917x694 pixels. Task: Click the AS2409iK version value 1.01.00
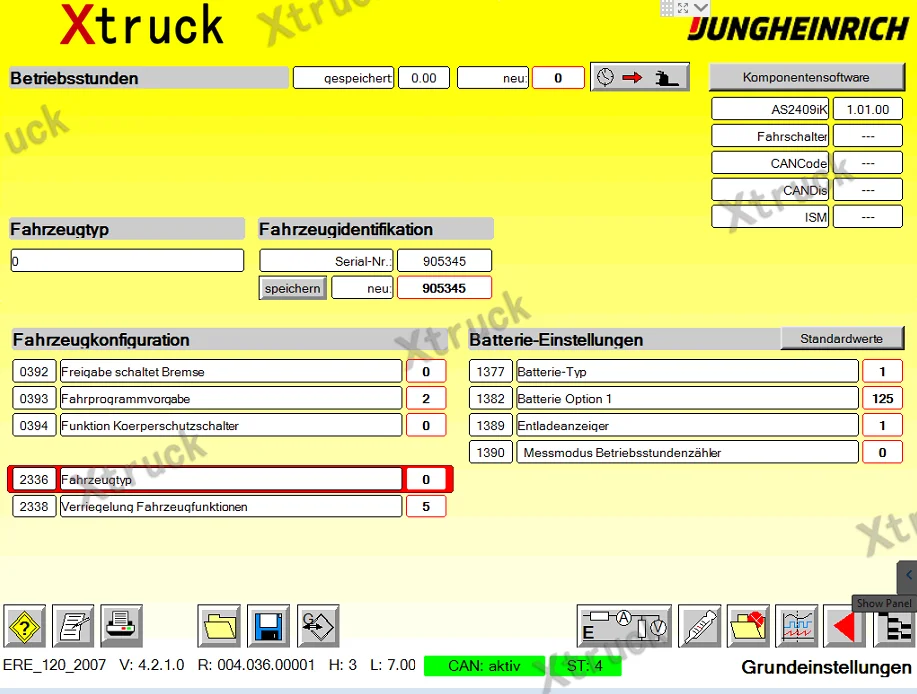(868, 109)
